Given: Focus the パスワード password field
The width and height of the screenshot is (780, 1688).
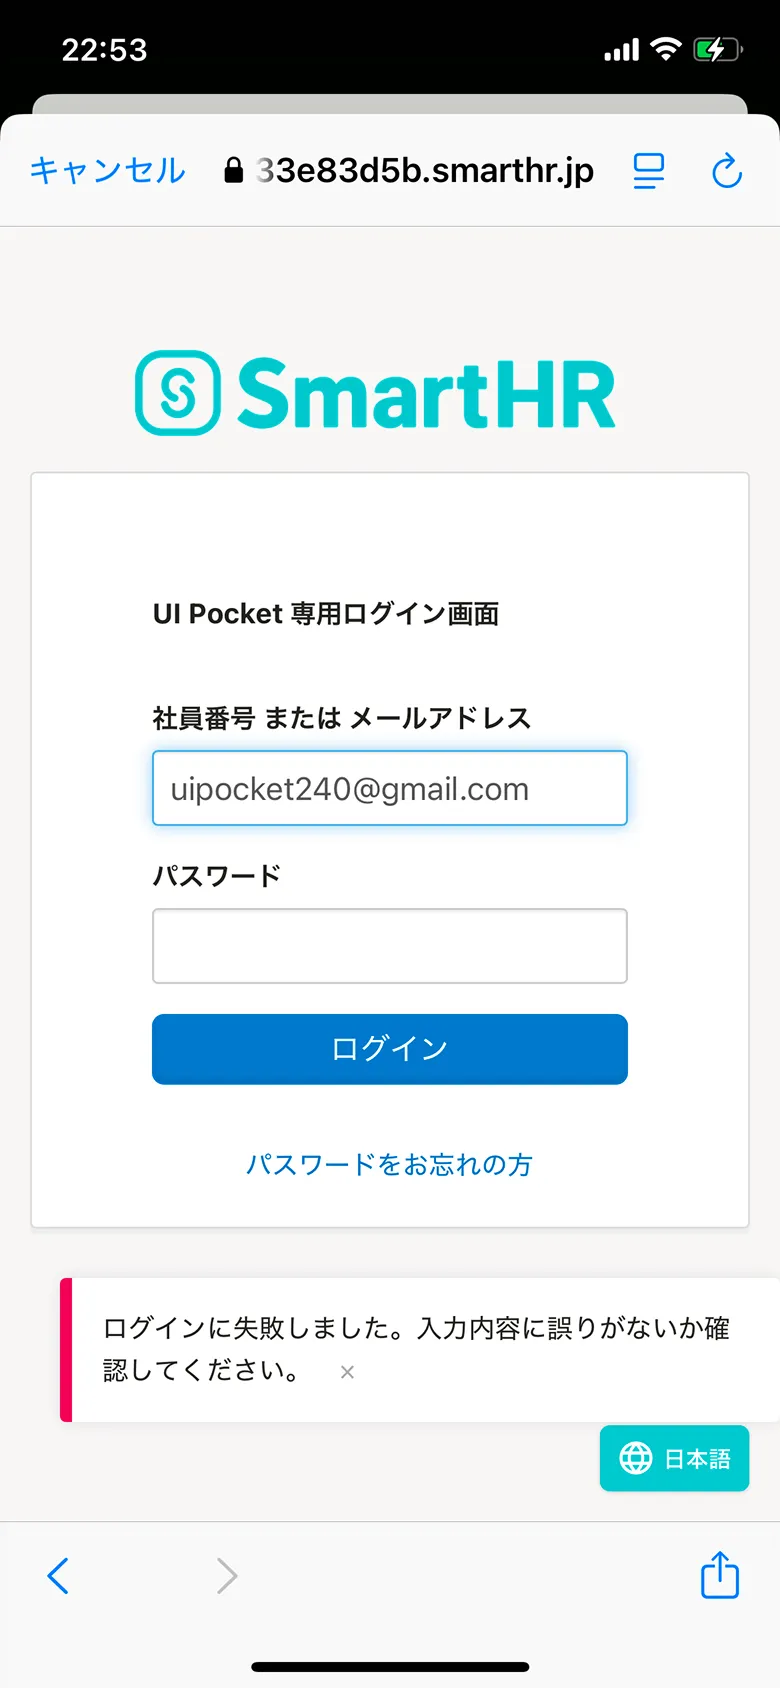Looking at the screenshot, I should [389, 945].
